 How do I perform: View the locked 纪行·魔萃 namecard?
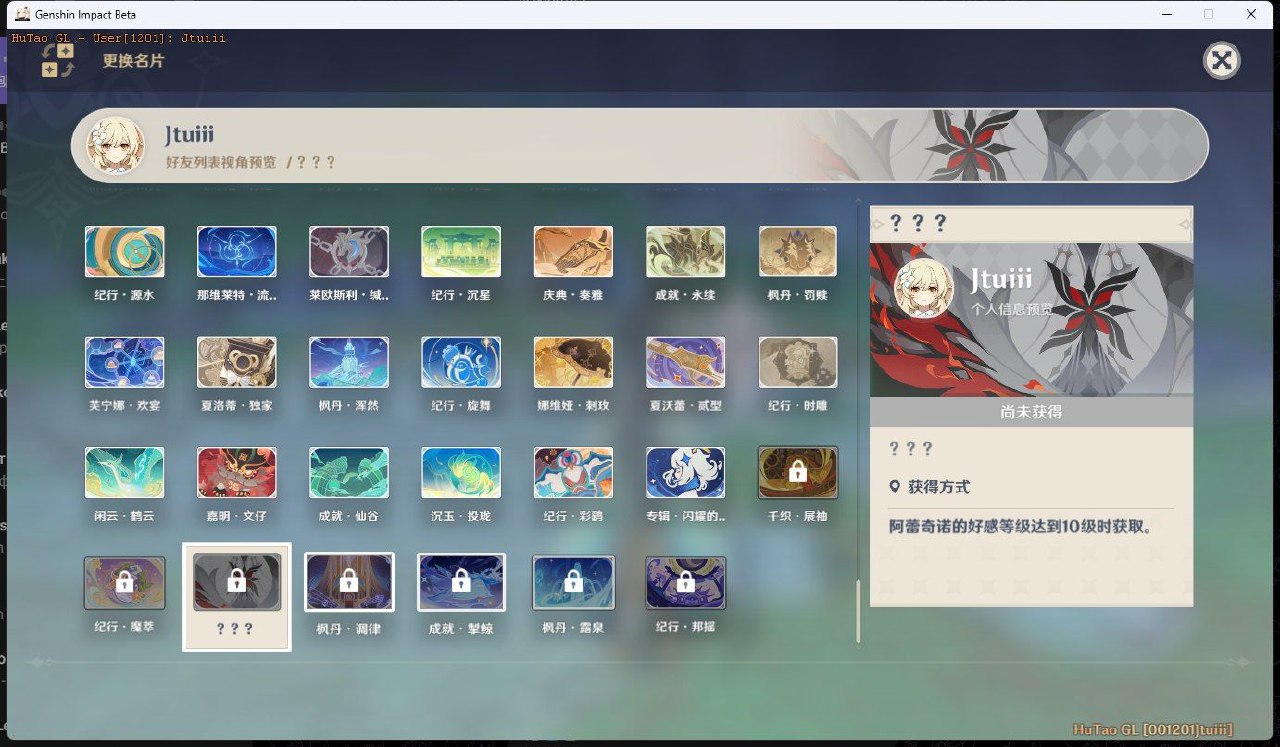(125, 582)
